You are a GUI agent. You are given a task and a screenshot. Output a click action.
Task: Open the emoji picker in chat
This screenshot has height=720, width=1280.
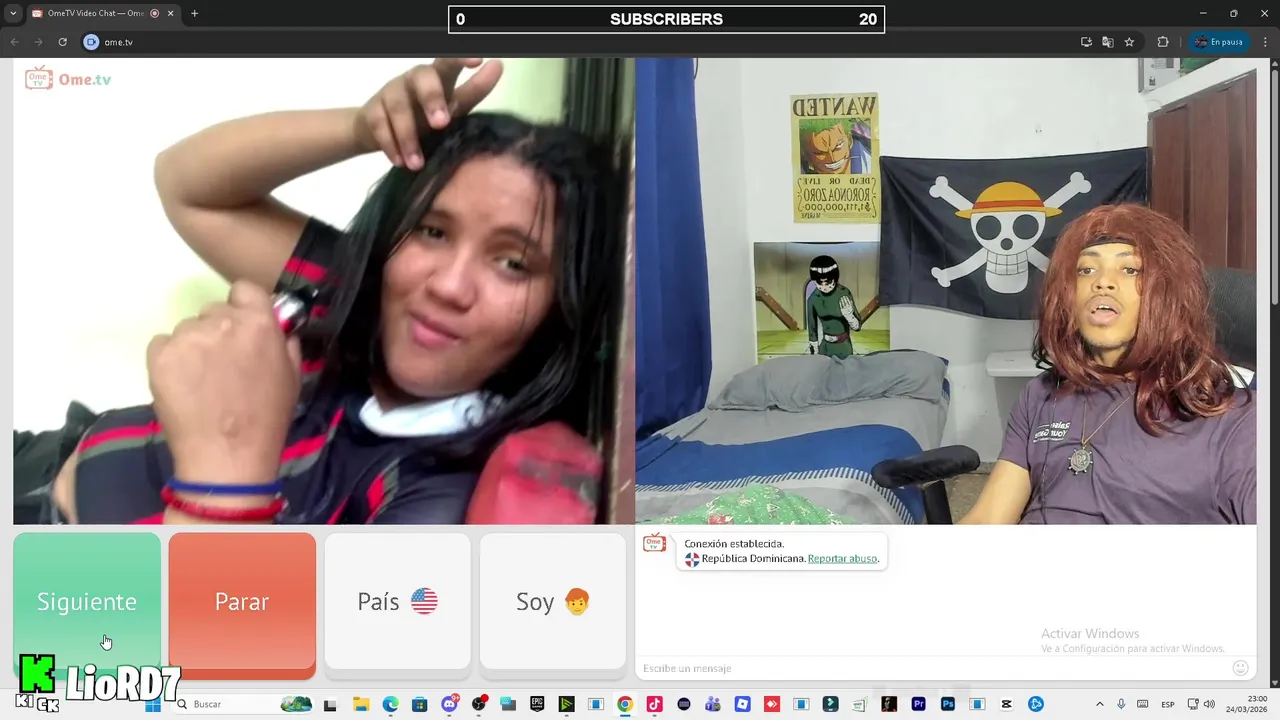(1241, 668)
